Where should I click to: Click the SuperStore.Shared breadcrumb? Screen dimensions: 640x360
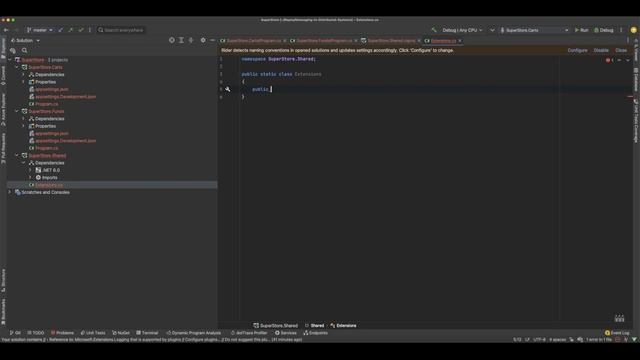[276, 326]
